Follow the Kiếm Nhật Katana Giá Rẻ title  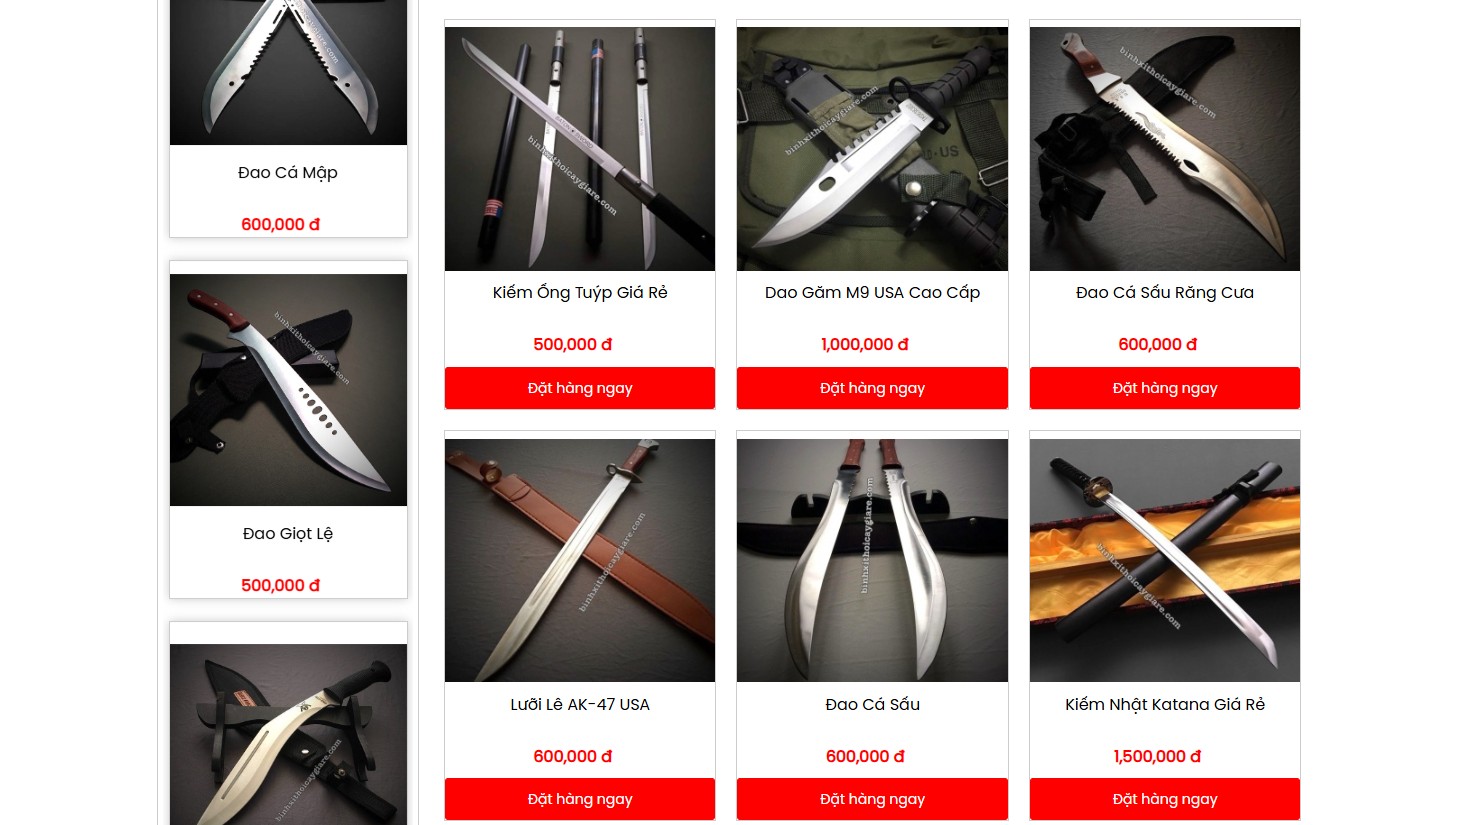coord(1165,704)
